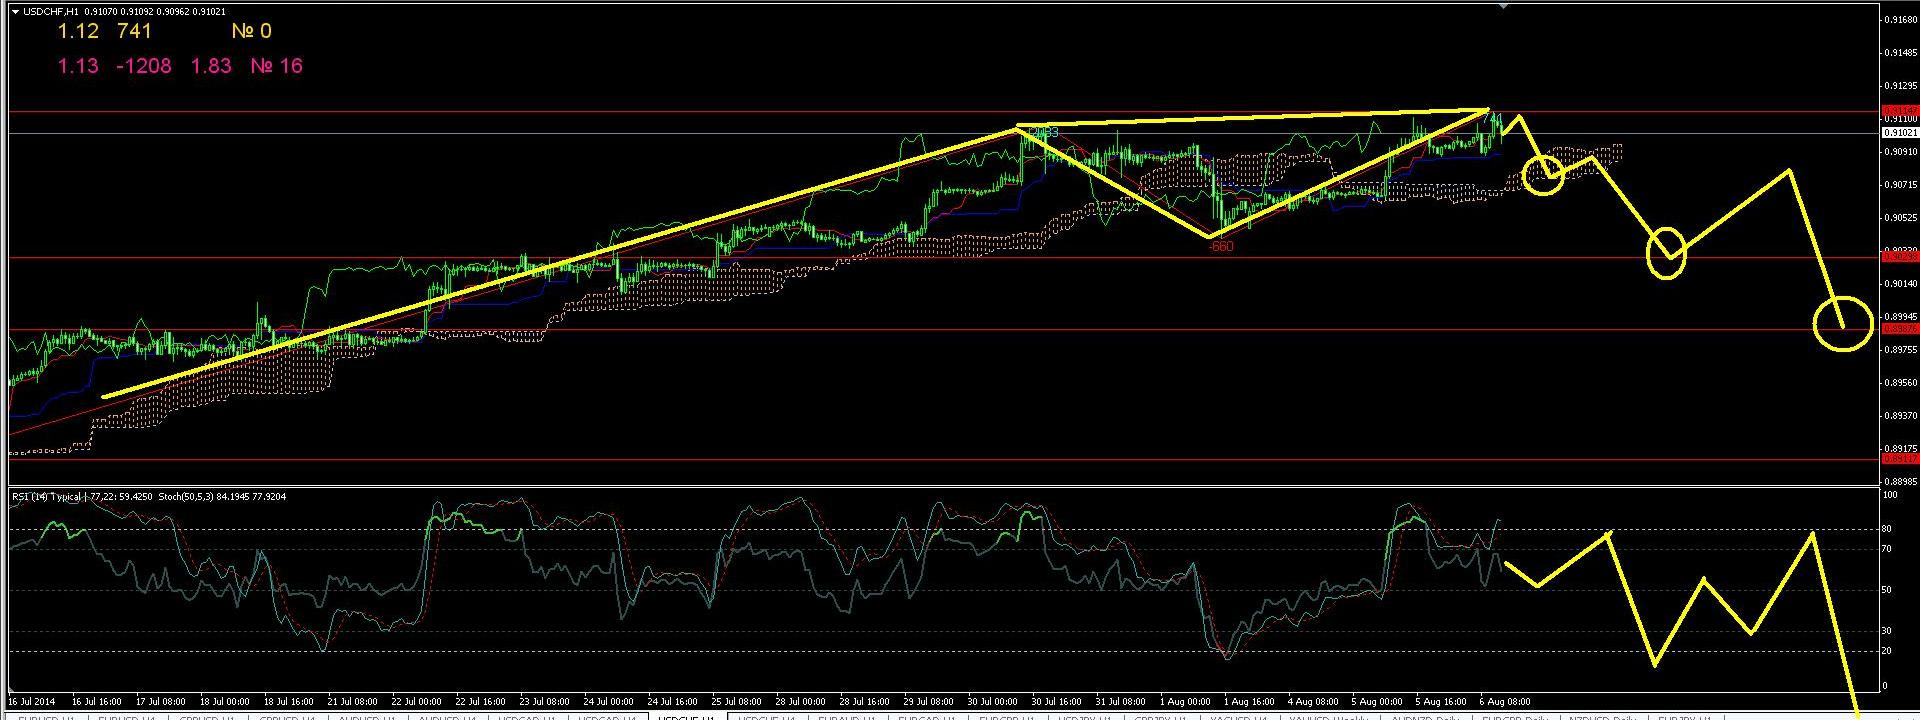The width and height of the screenshot is (1920, 720).
Task: Select the USDJPY,H1 chart tab
Action: coord(1086,716)
